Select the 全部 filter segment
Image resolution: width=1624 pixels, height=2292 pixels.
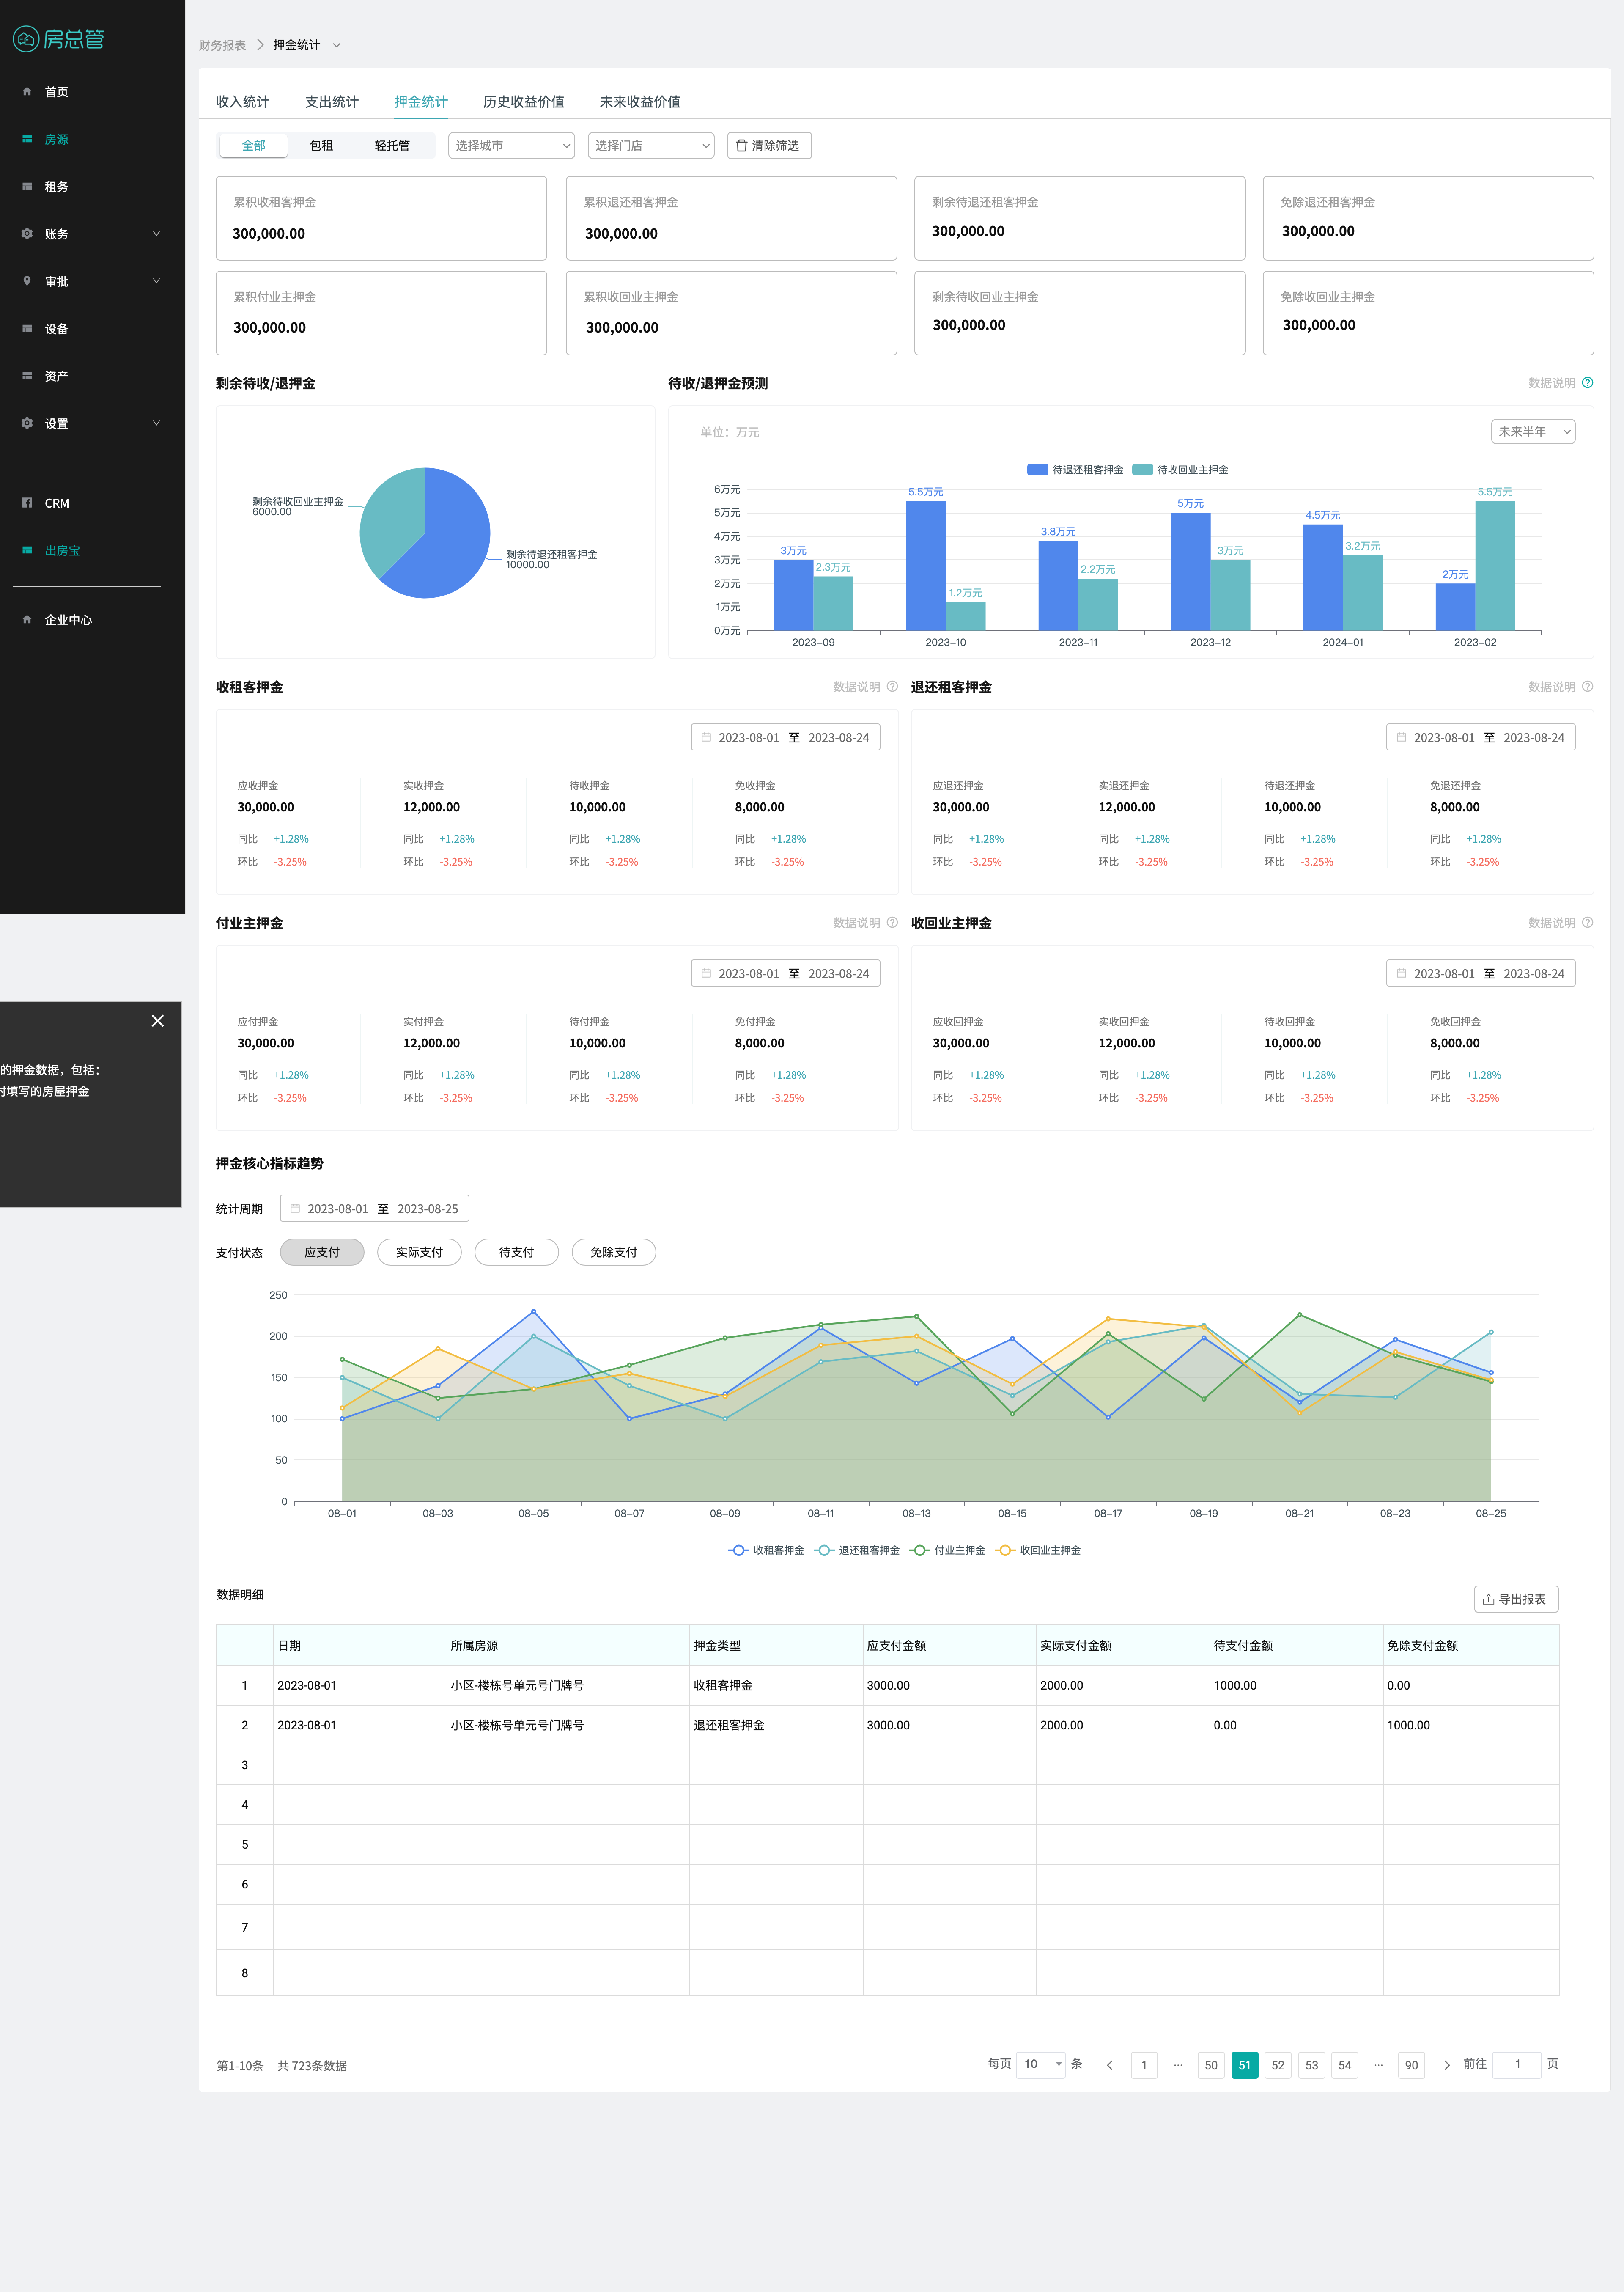tap(254, 146)
